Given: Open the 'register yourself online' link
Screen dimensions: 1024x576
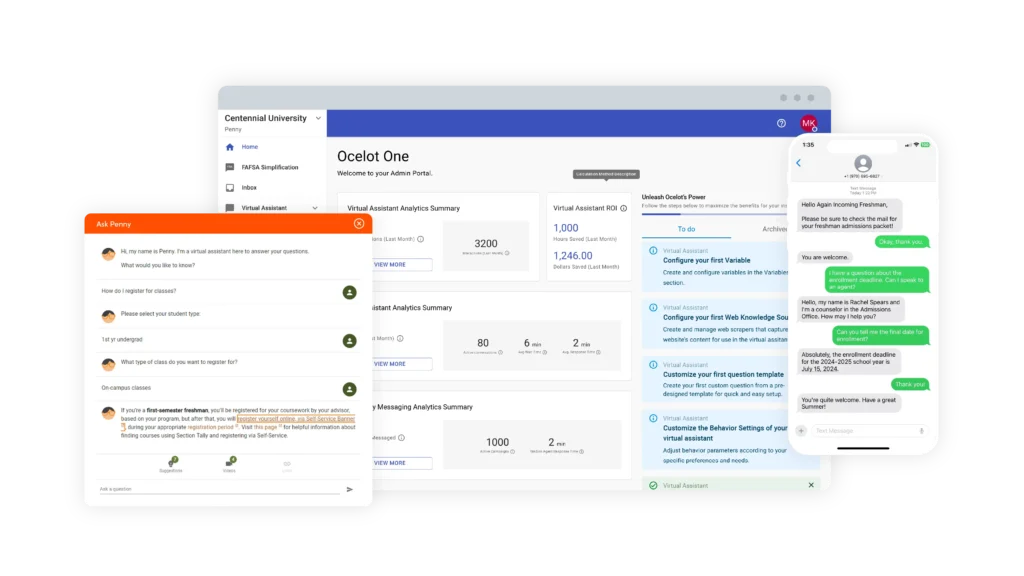Looking at the screenshot, I should [x=296, y=419].
